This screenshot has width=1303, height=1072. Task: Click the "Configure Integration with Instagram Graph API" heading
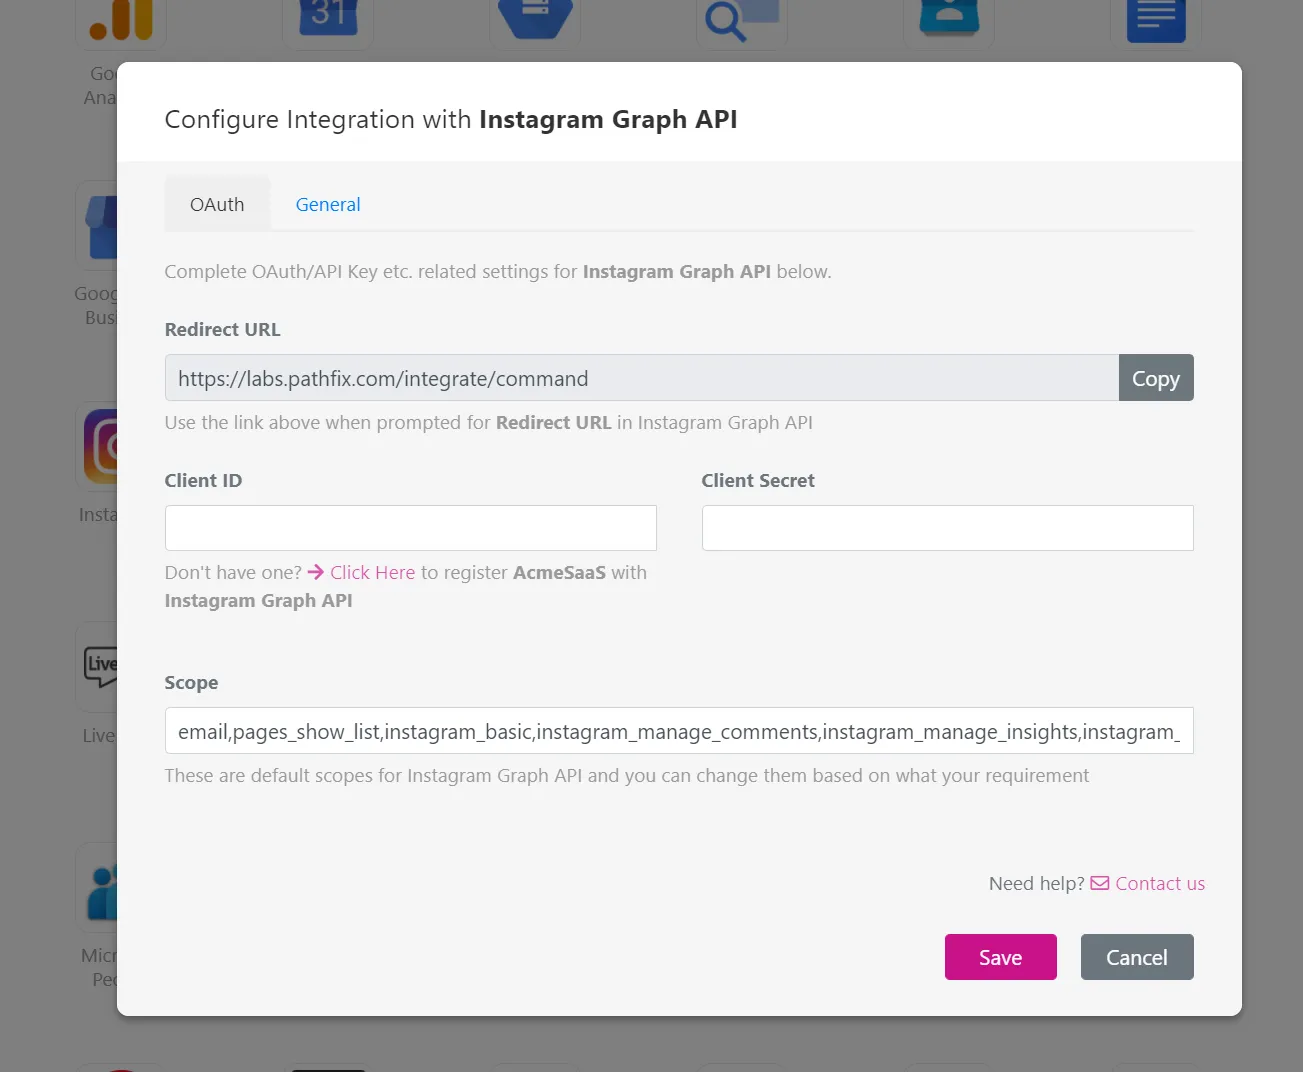451,119
